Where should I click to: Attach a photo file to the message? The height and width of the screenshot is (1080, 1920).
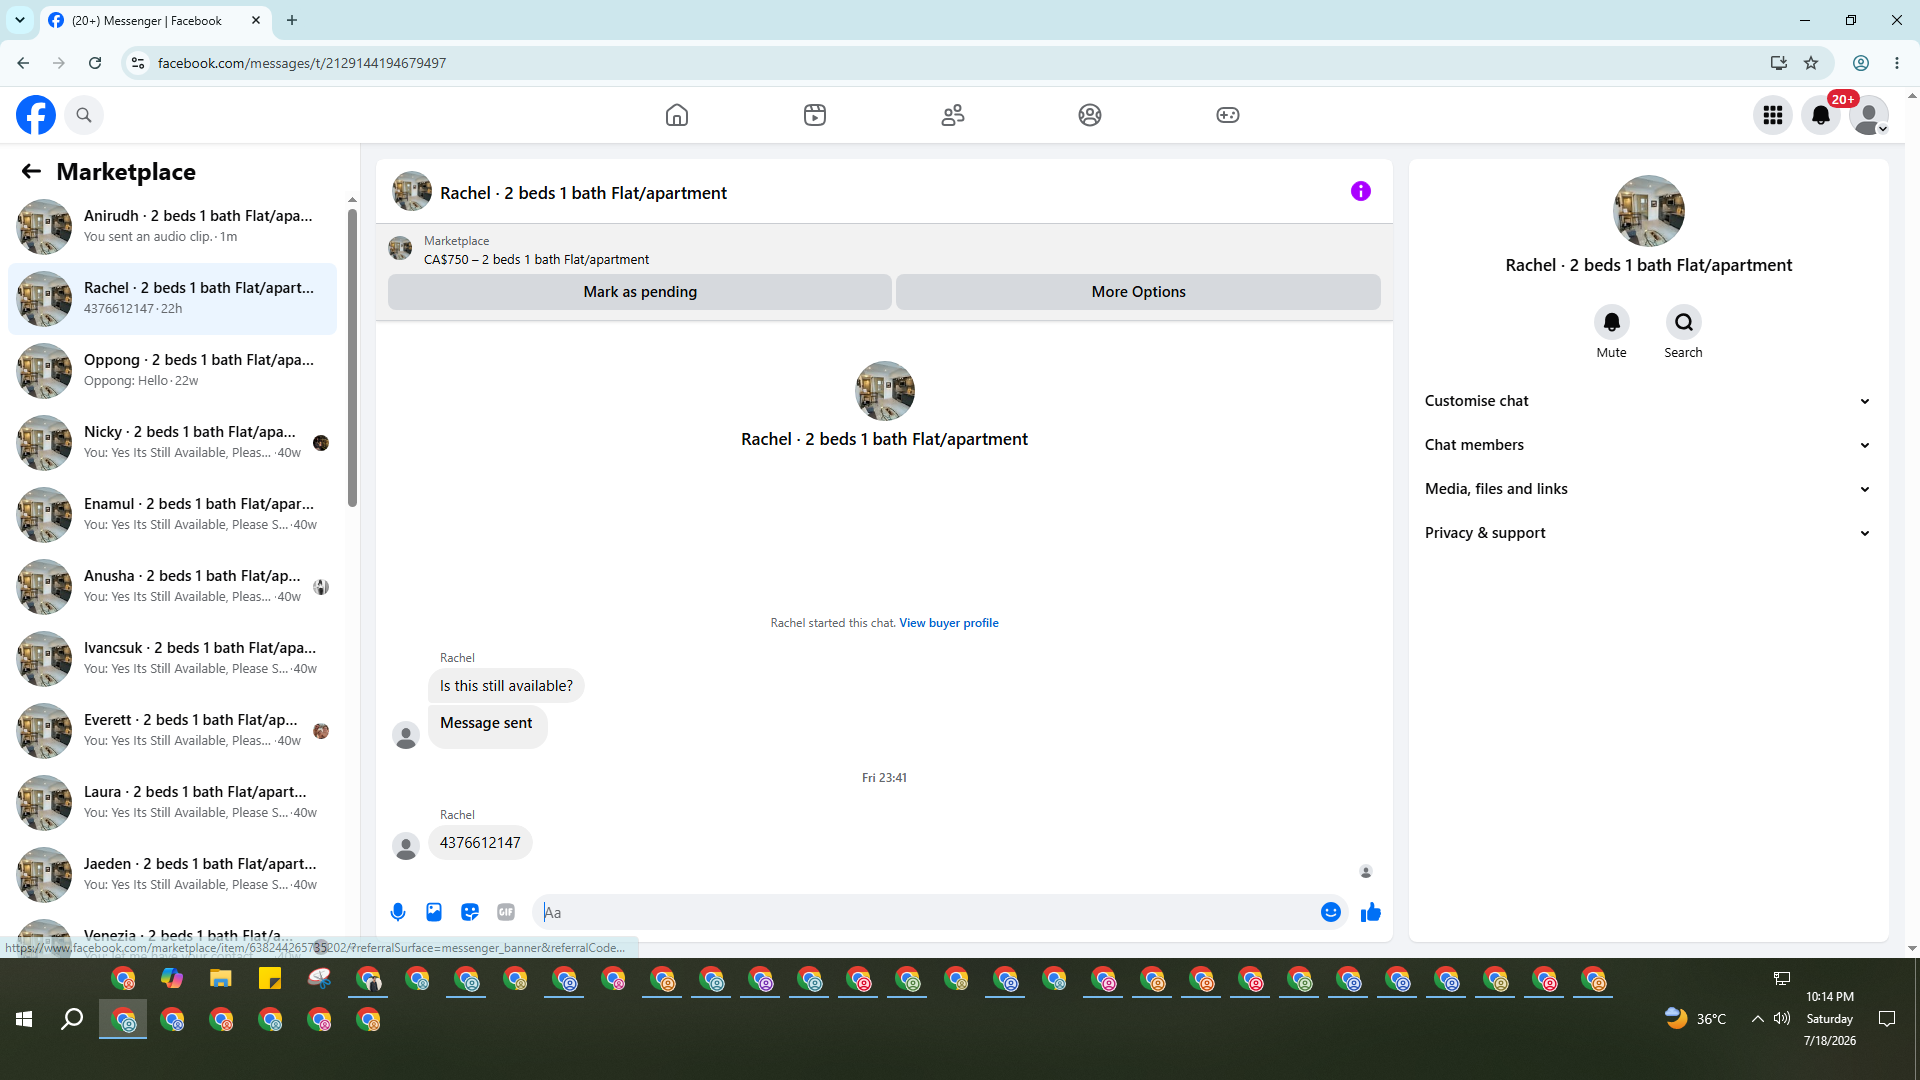pos(434,912)
